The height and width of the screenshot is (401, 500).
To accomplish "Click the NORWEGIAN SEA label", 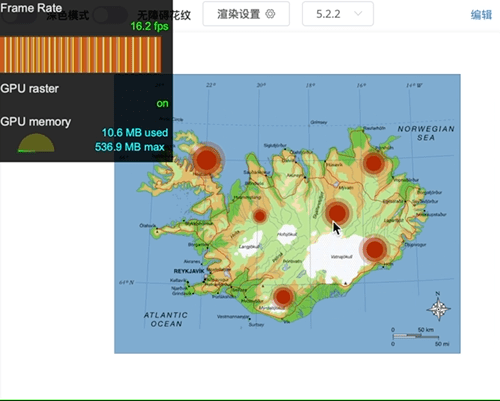I will coord(426,133).
